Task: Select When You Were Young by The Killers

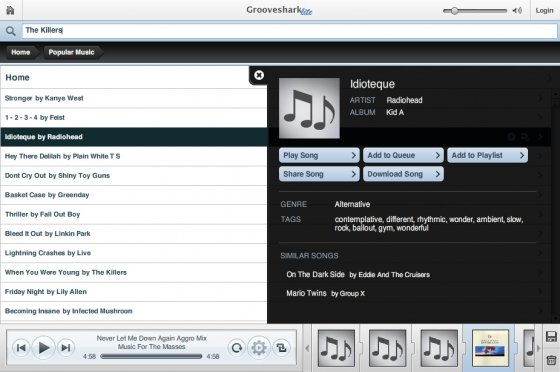Action: [x=134, y=272]
